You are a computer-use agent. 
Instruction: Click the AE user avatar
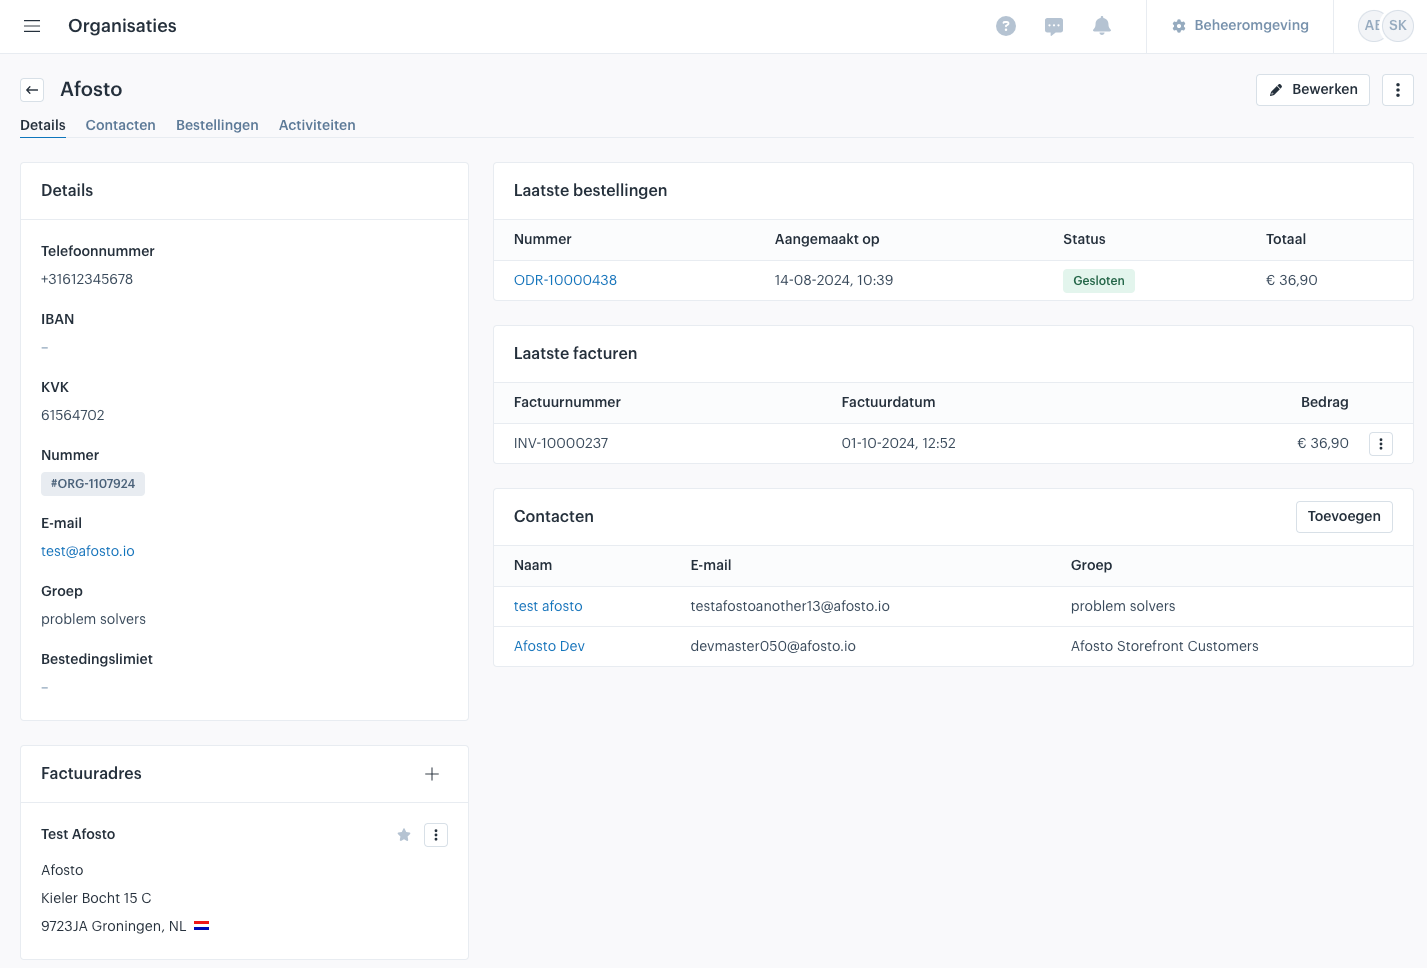pos(1370,26)
